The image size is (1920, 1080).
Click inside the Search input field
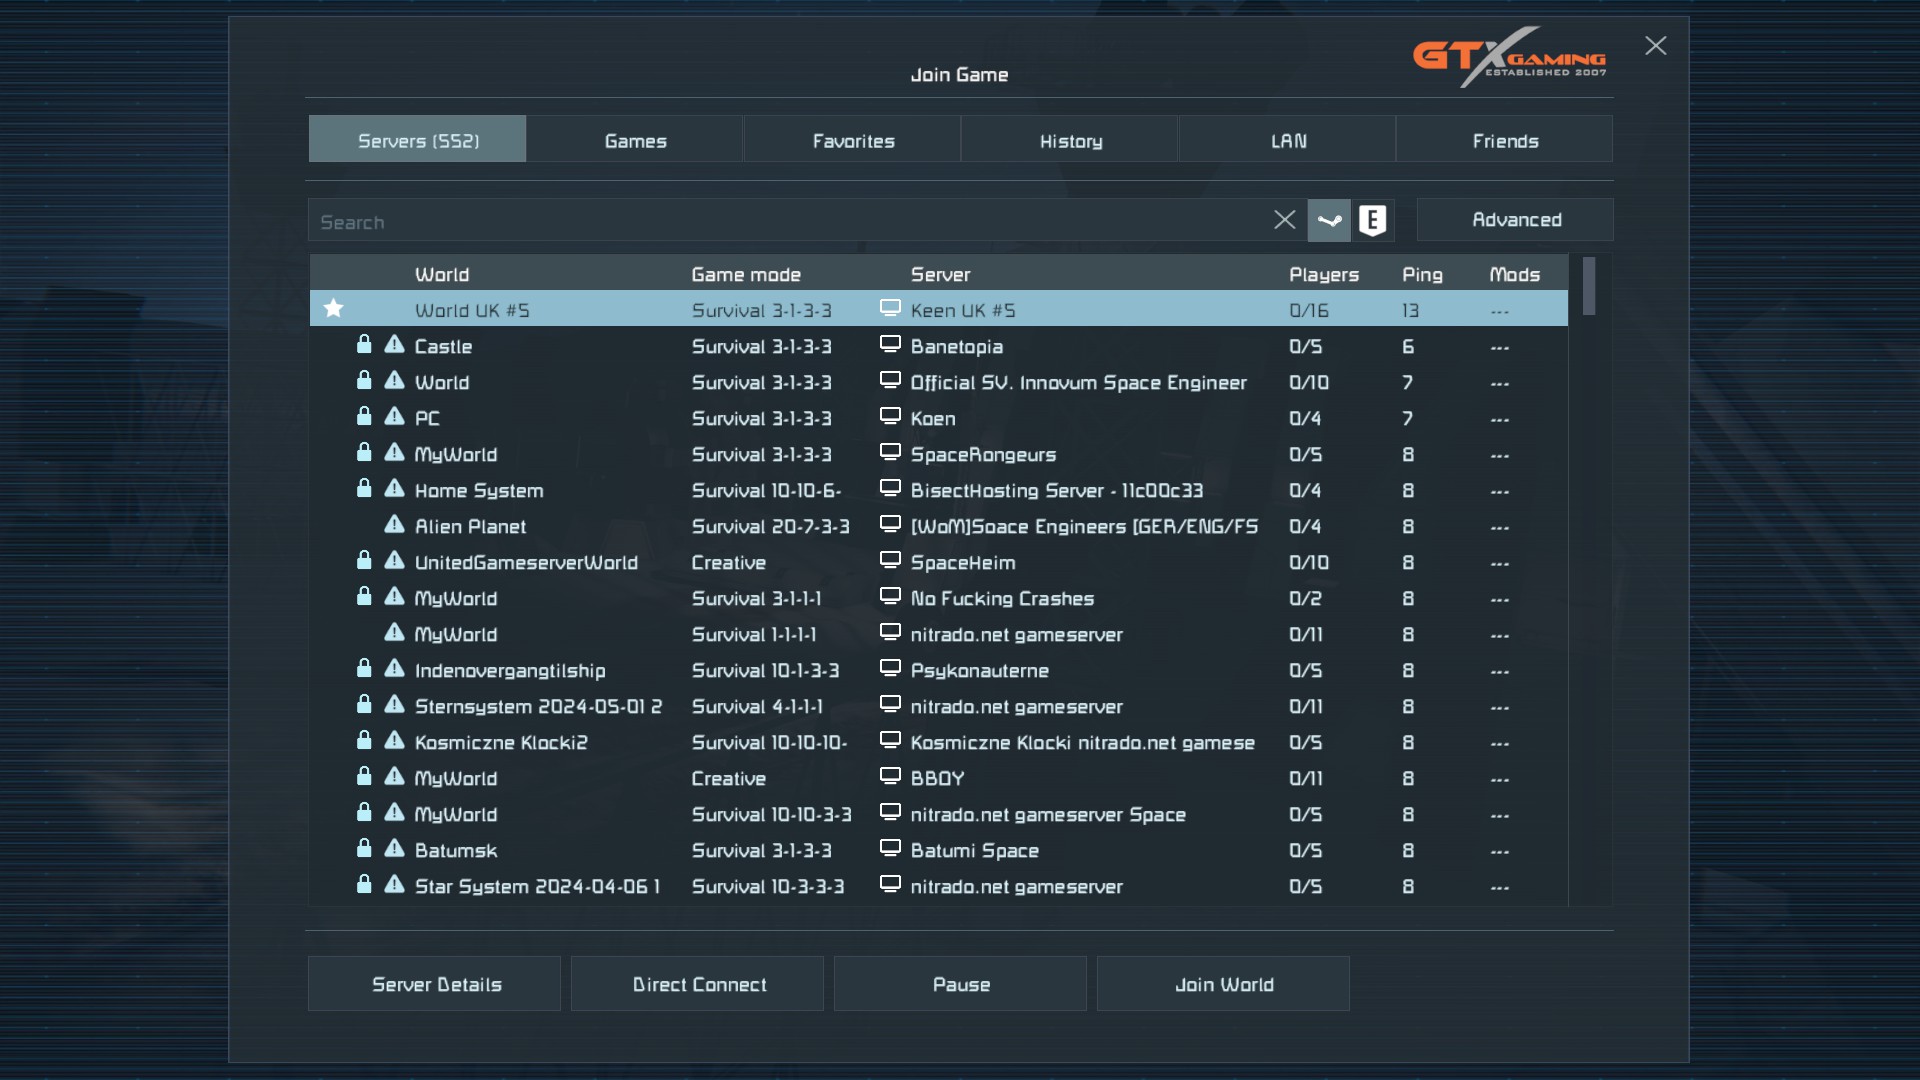[x=780, y=221]
